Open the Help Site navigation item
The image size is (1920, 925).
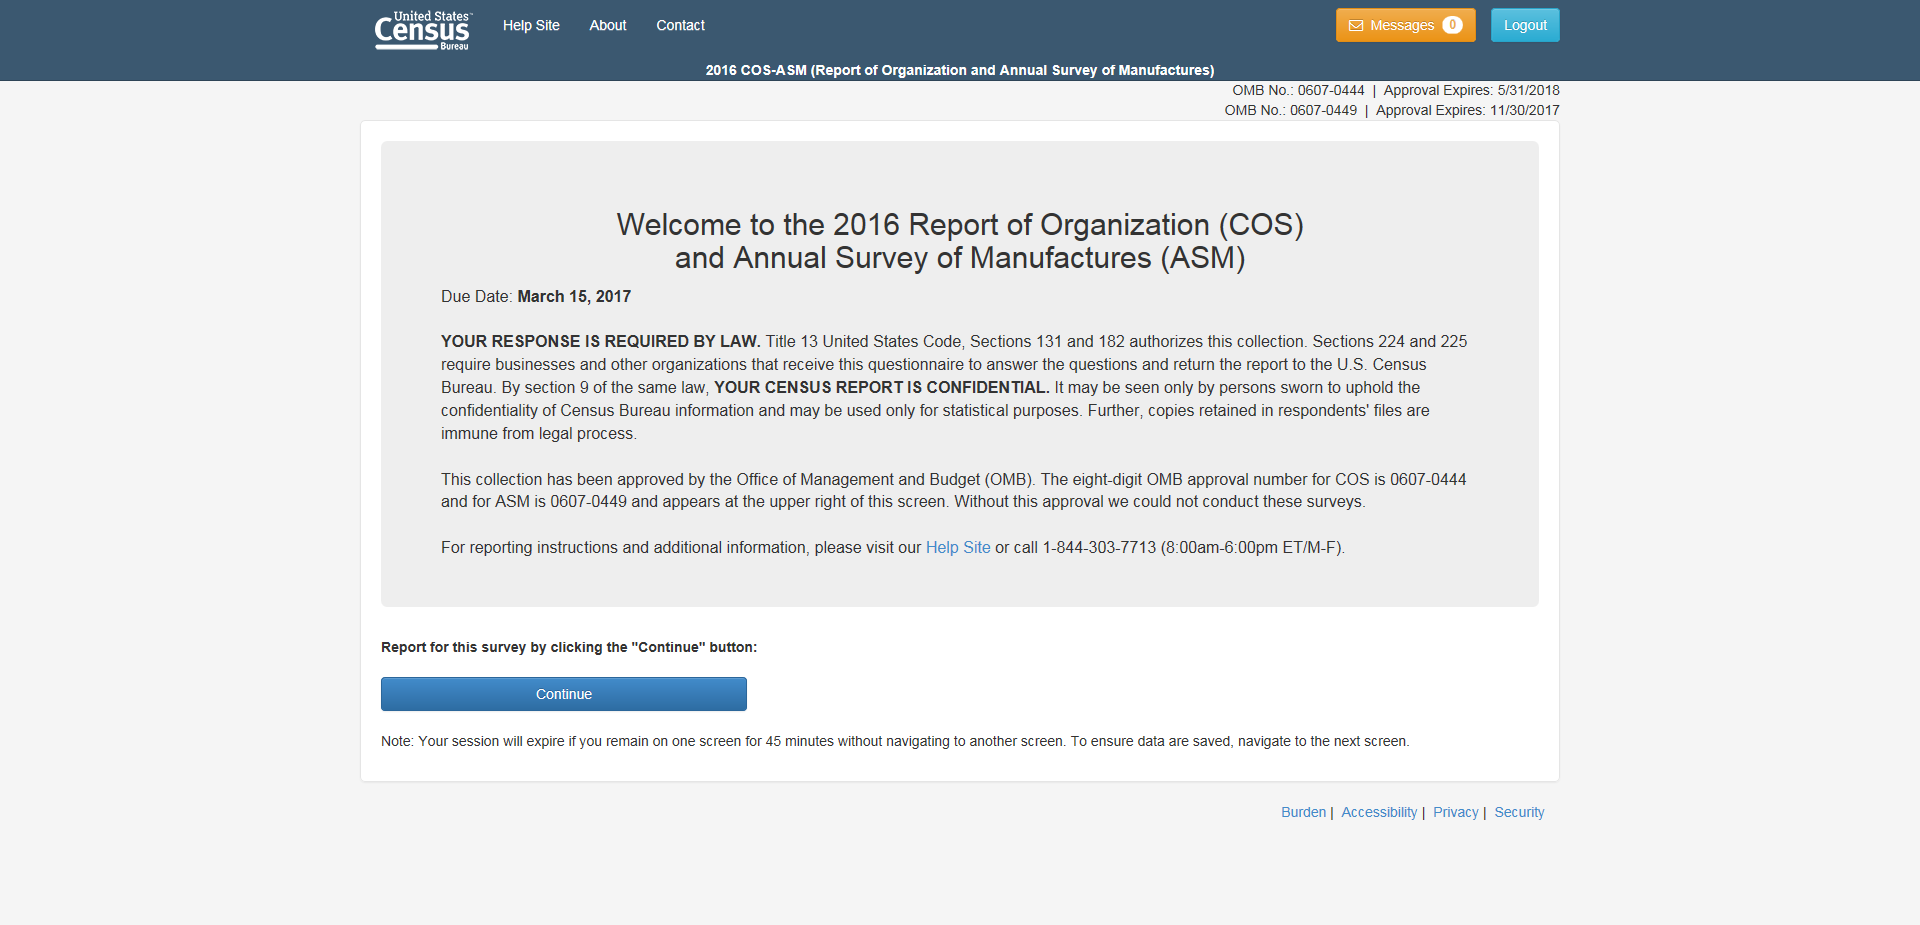(531, 26)
